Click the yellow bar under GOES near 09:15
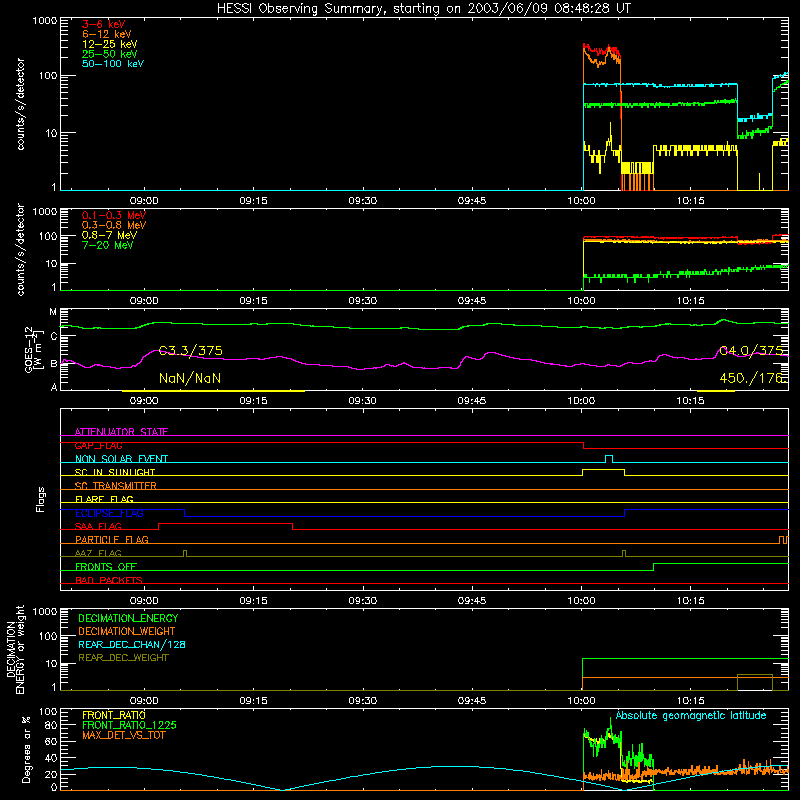The image size is (800, 800). [213, 391]
